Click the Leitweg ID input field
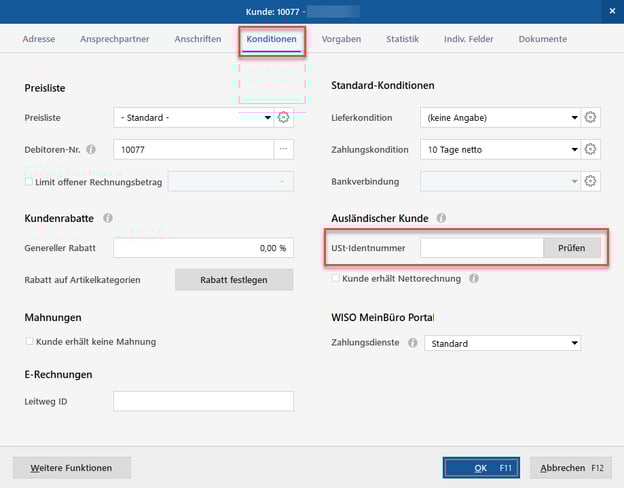The width and height of the screenshot is (624, 488). (203, 401)
